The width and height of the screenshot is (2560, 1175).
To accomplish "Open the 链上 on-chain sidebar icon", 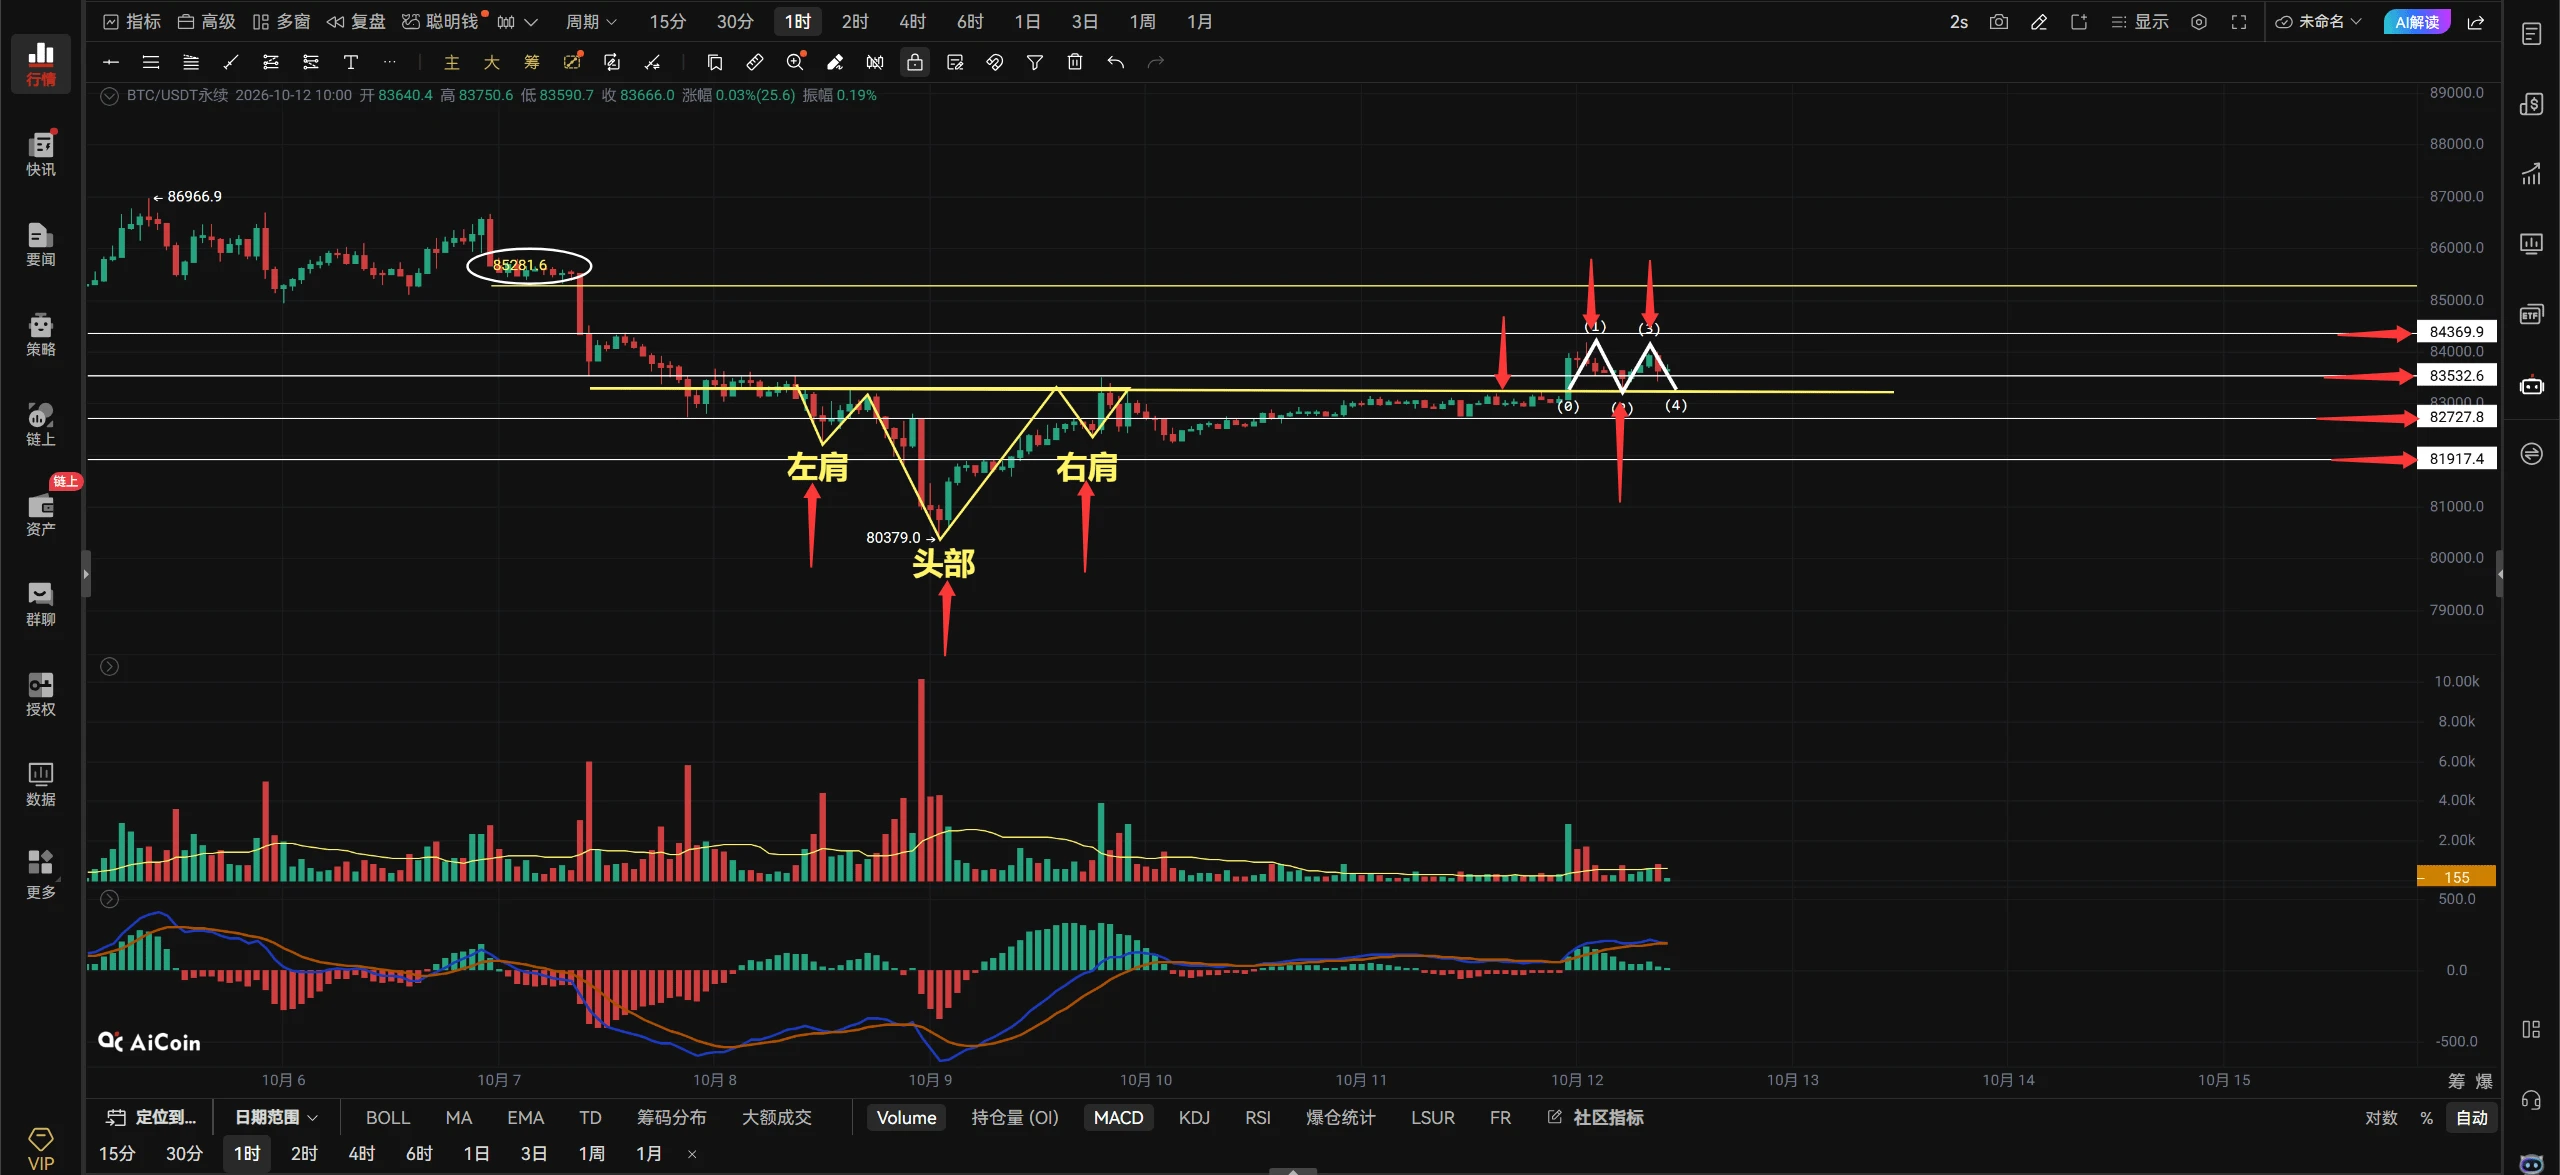I will [41, 424].
